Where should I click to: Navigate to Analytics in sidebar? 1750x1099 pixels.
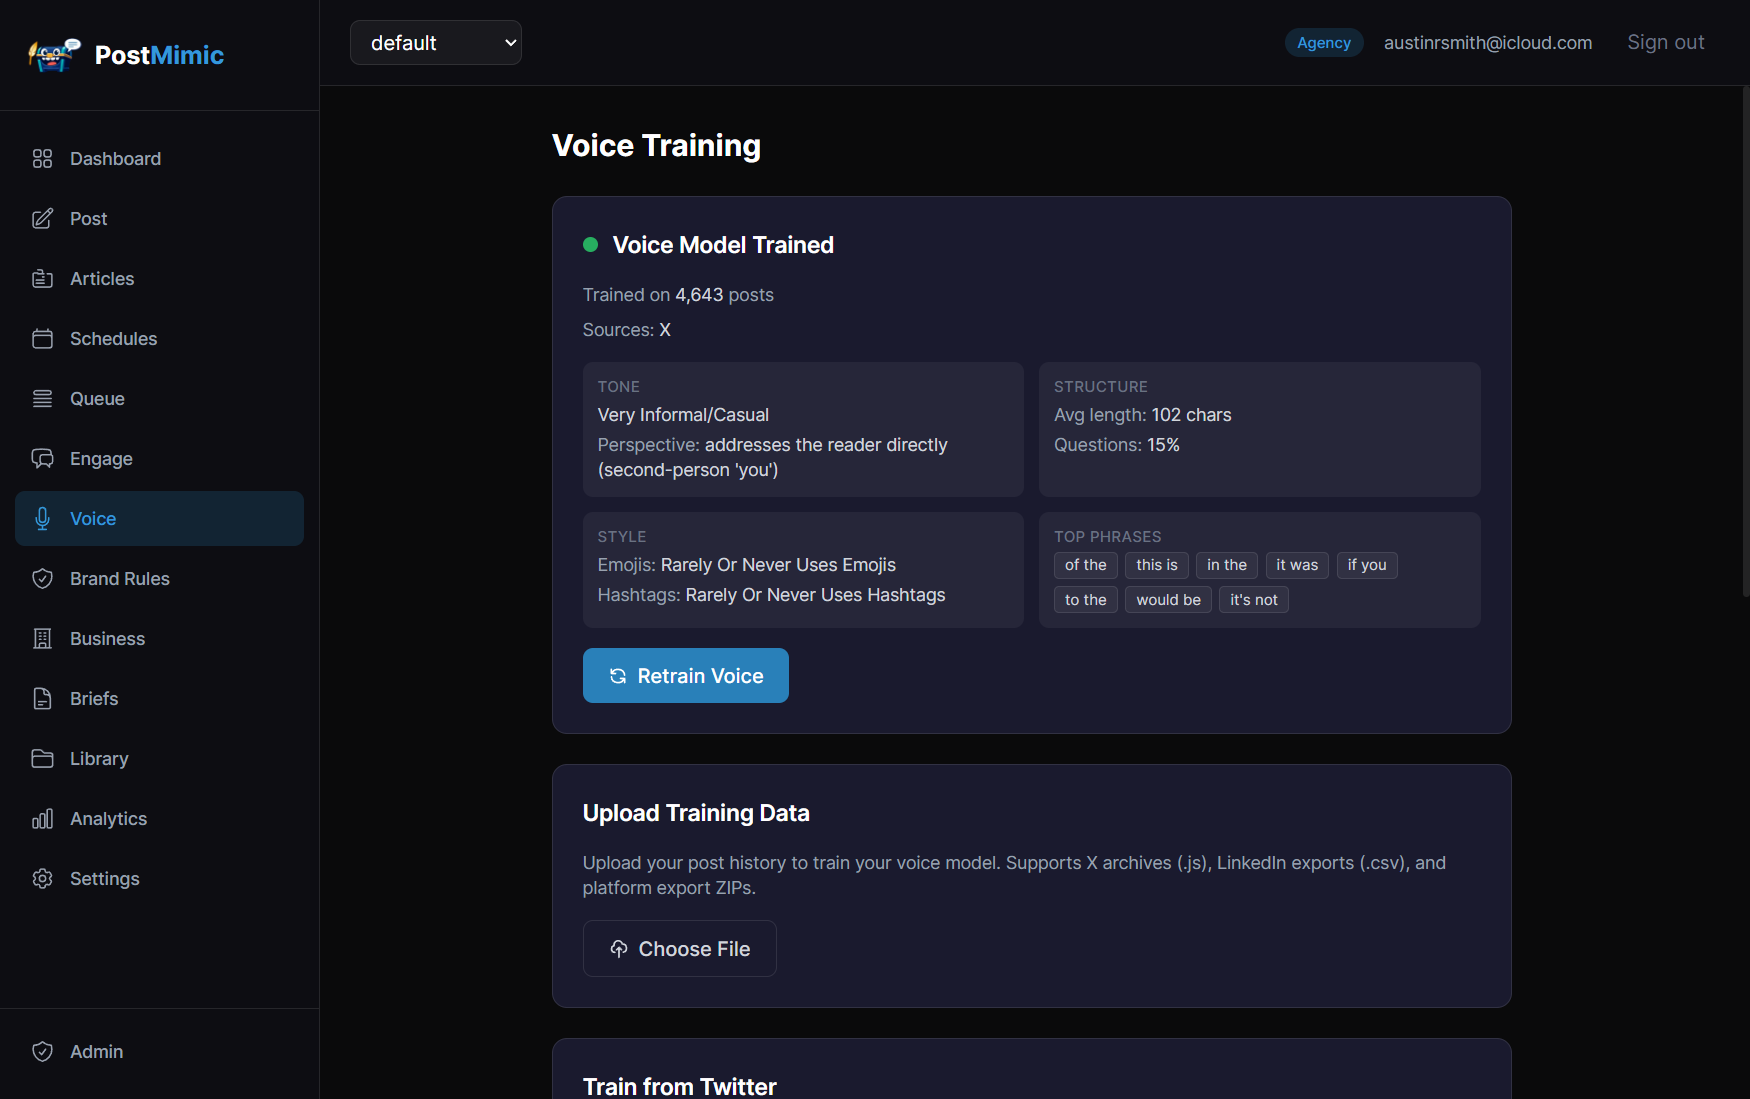click(159, 819)
